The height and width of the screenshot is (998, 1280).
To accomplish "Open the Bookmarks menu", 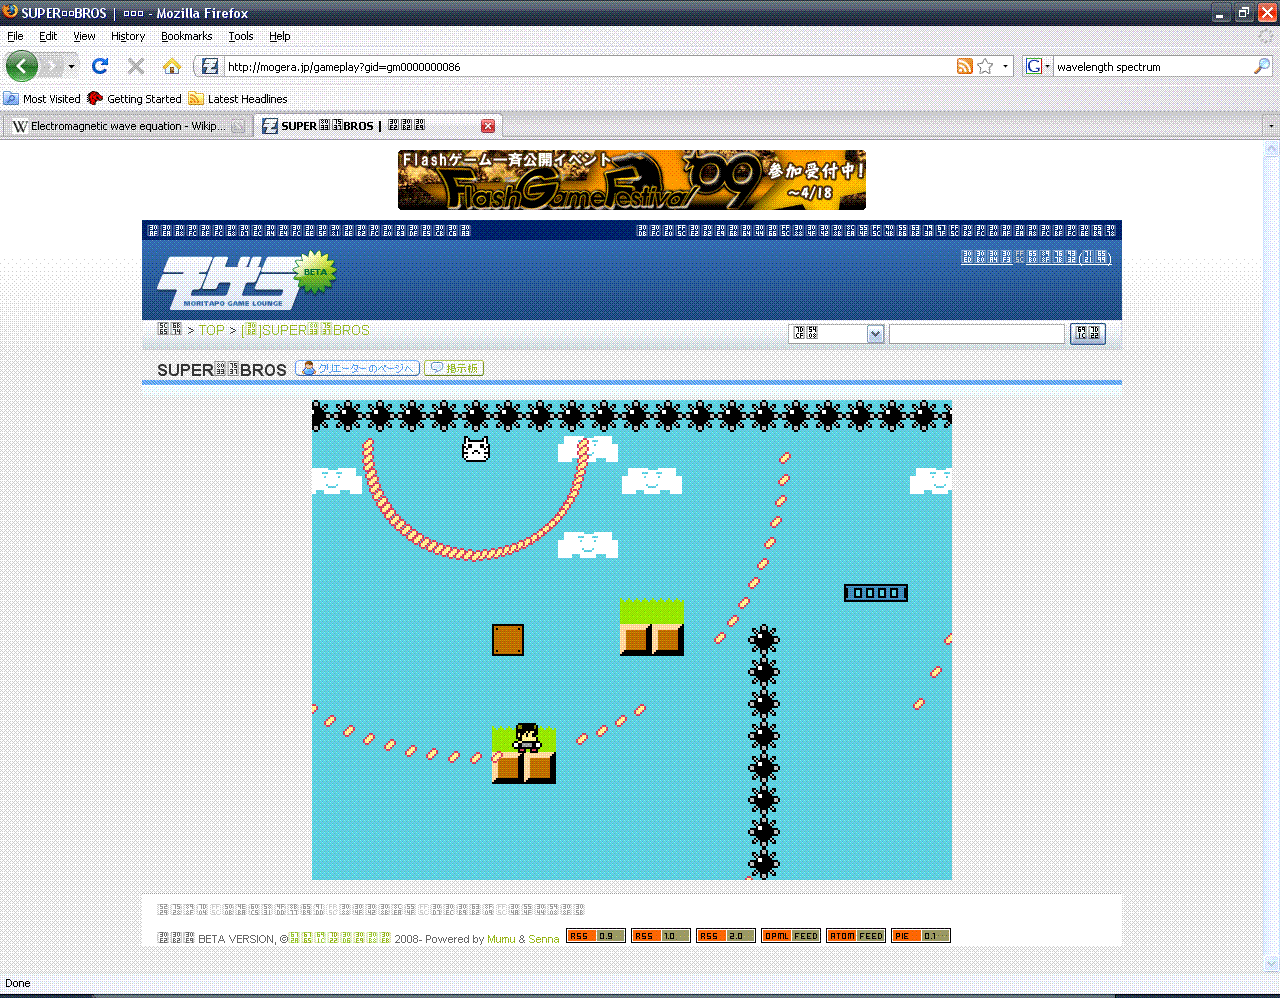I will (x=186, y=36).
